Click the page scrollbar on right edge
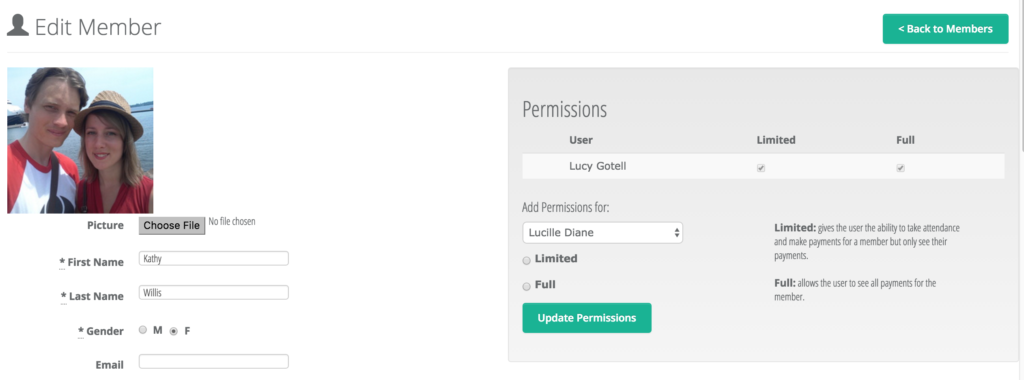The height and width of the screenshot is (380, 1024). coord(1021,190)
